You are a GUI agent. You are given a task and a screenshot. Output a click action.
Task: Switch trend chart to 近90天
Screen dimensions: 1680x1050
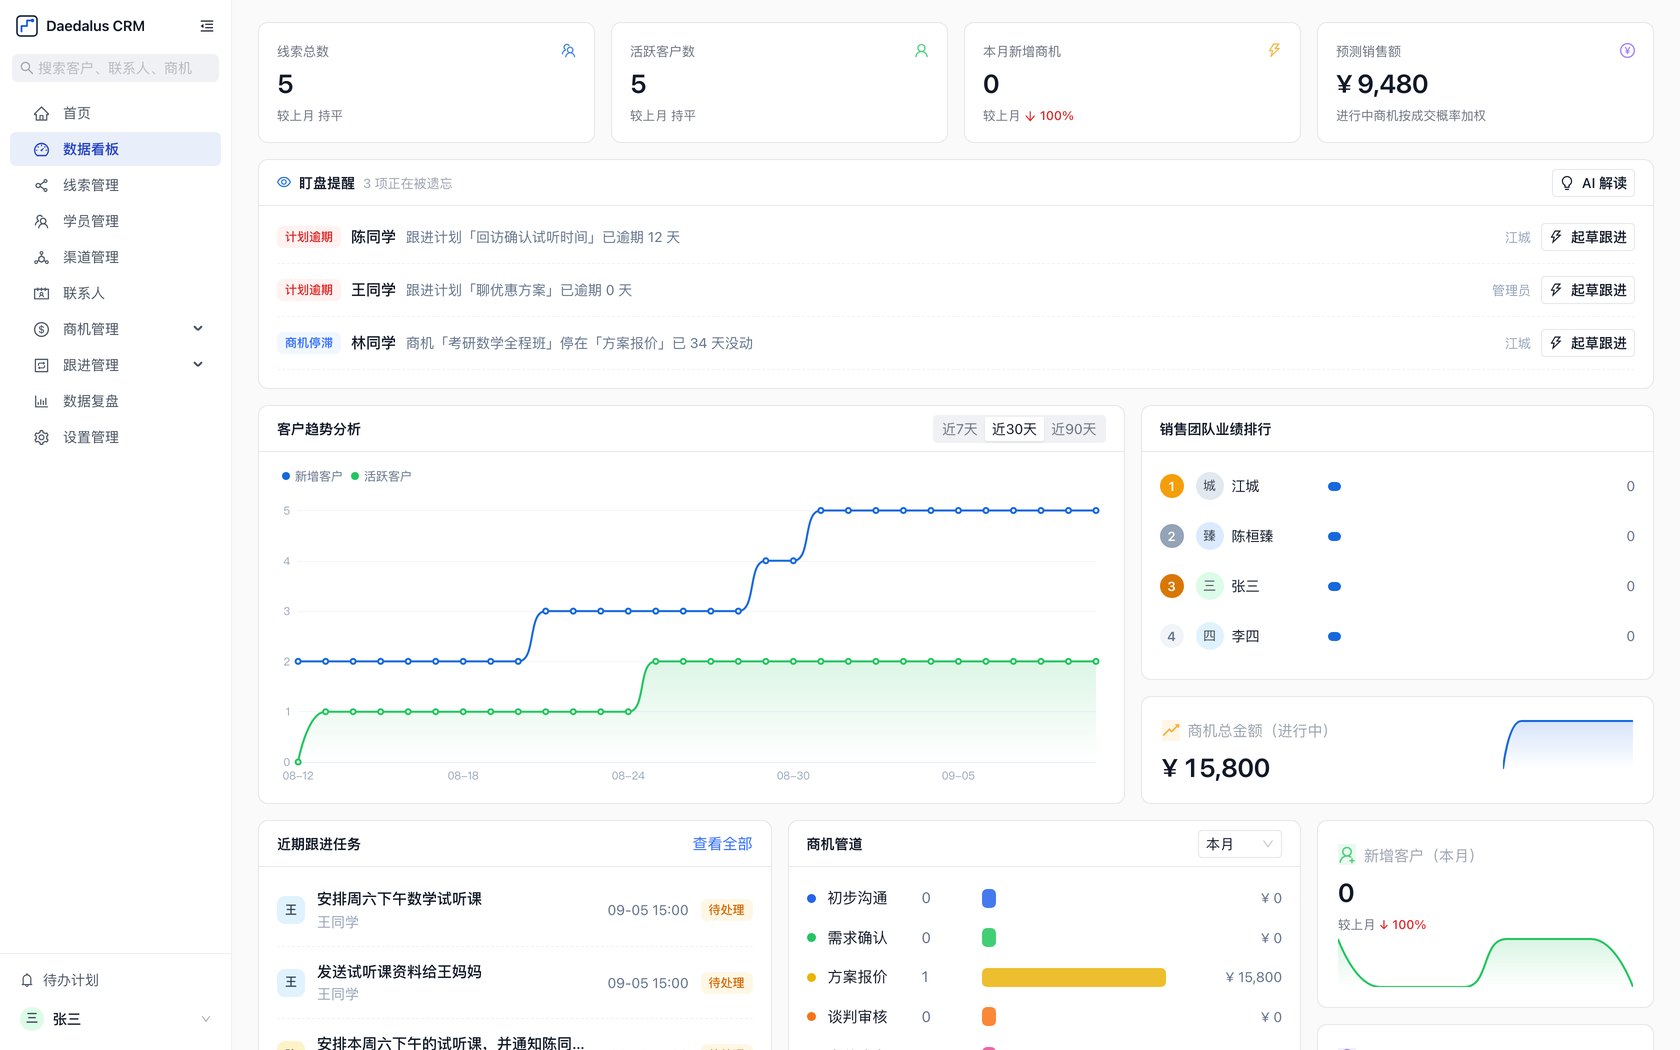1073,429
